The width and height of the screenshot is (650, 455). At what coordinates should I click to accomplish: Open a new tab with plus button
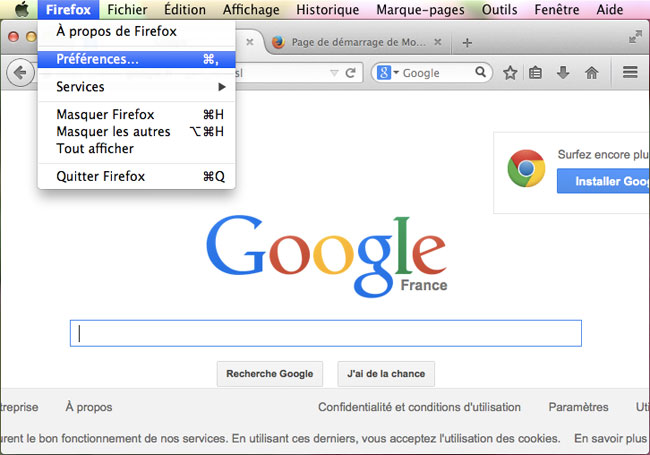467,43
